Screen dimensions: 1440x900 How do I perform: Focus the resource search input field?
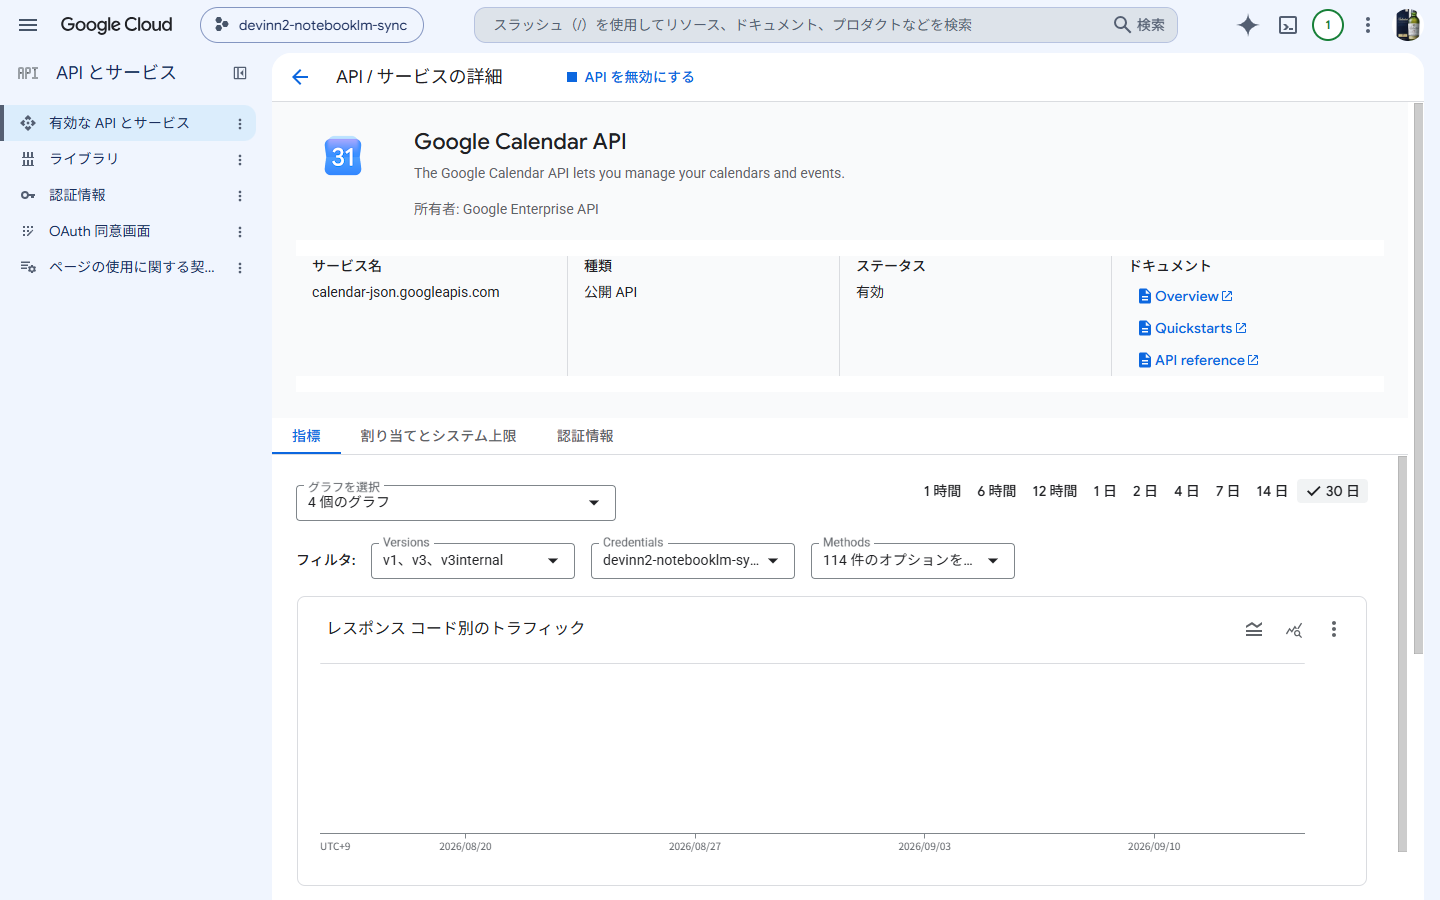click(790, 25)
